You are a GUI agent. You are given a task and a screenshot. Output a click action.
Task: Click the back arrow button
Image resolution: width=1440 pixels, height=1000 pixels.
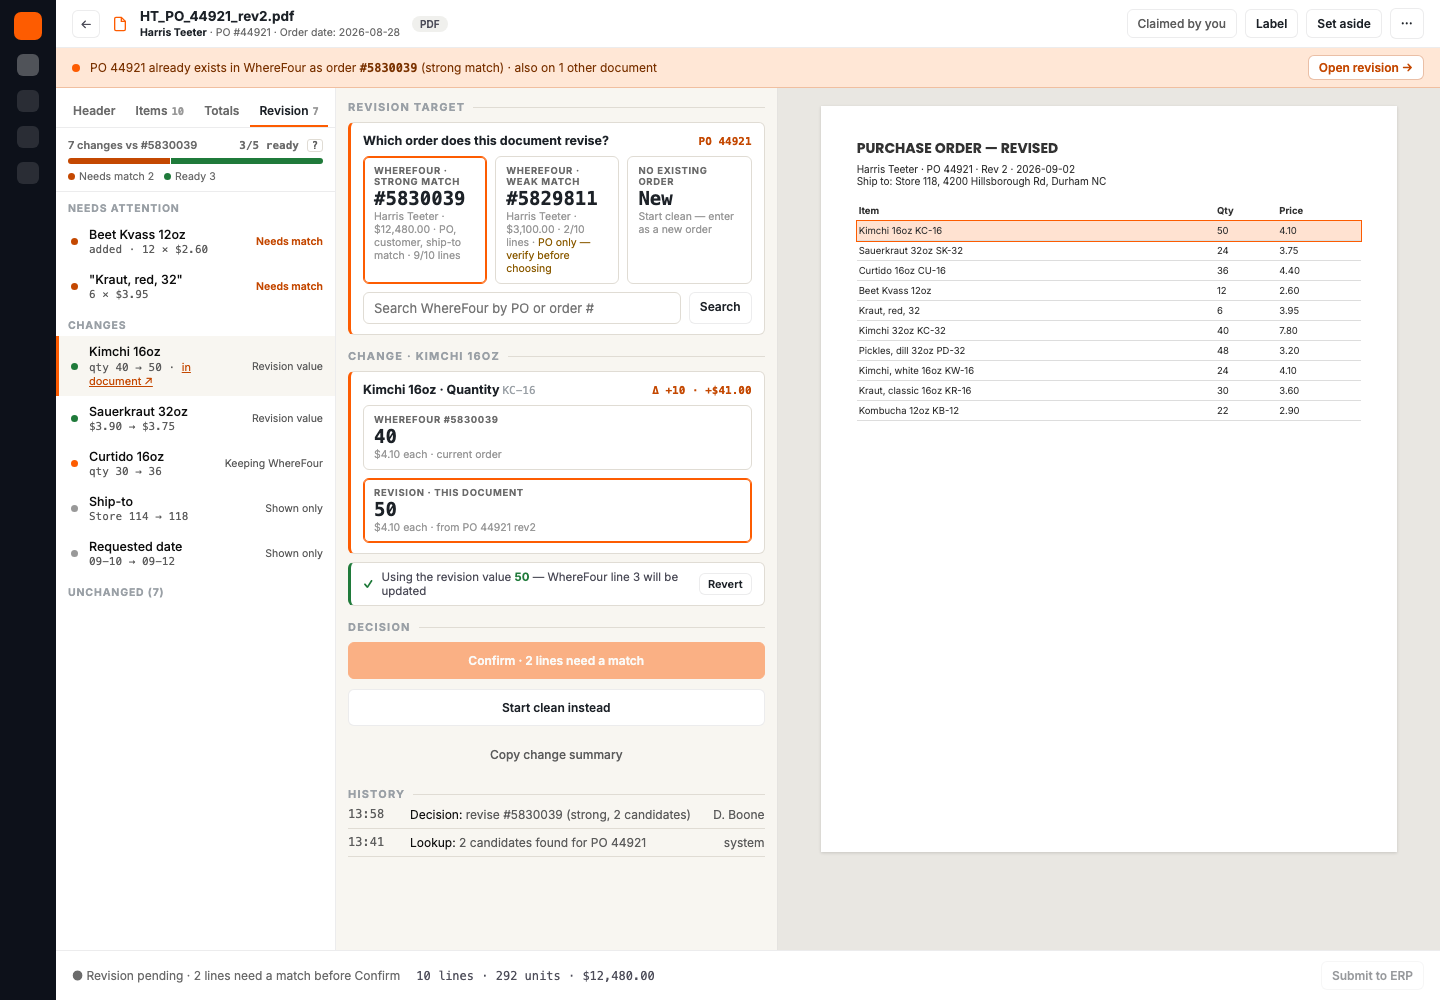coord(86,24)
